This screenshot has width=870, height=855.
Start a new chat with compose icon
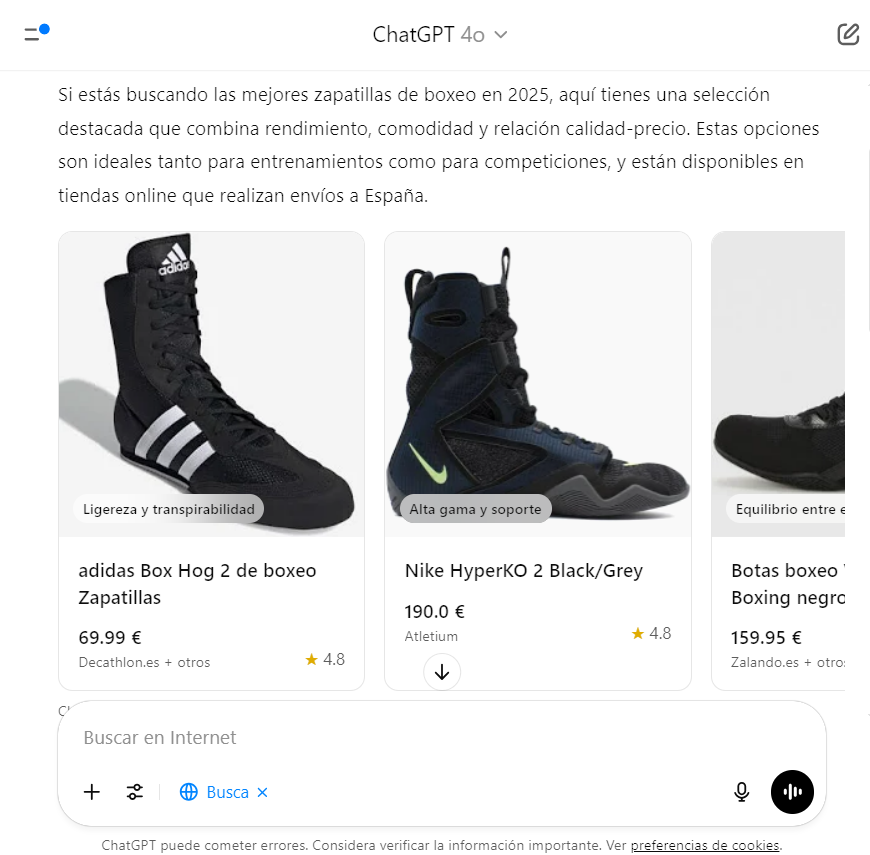pyautogui.click(x=847, y=34)
